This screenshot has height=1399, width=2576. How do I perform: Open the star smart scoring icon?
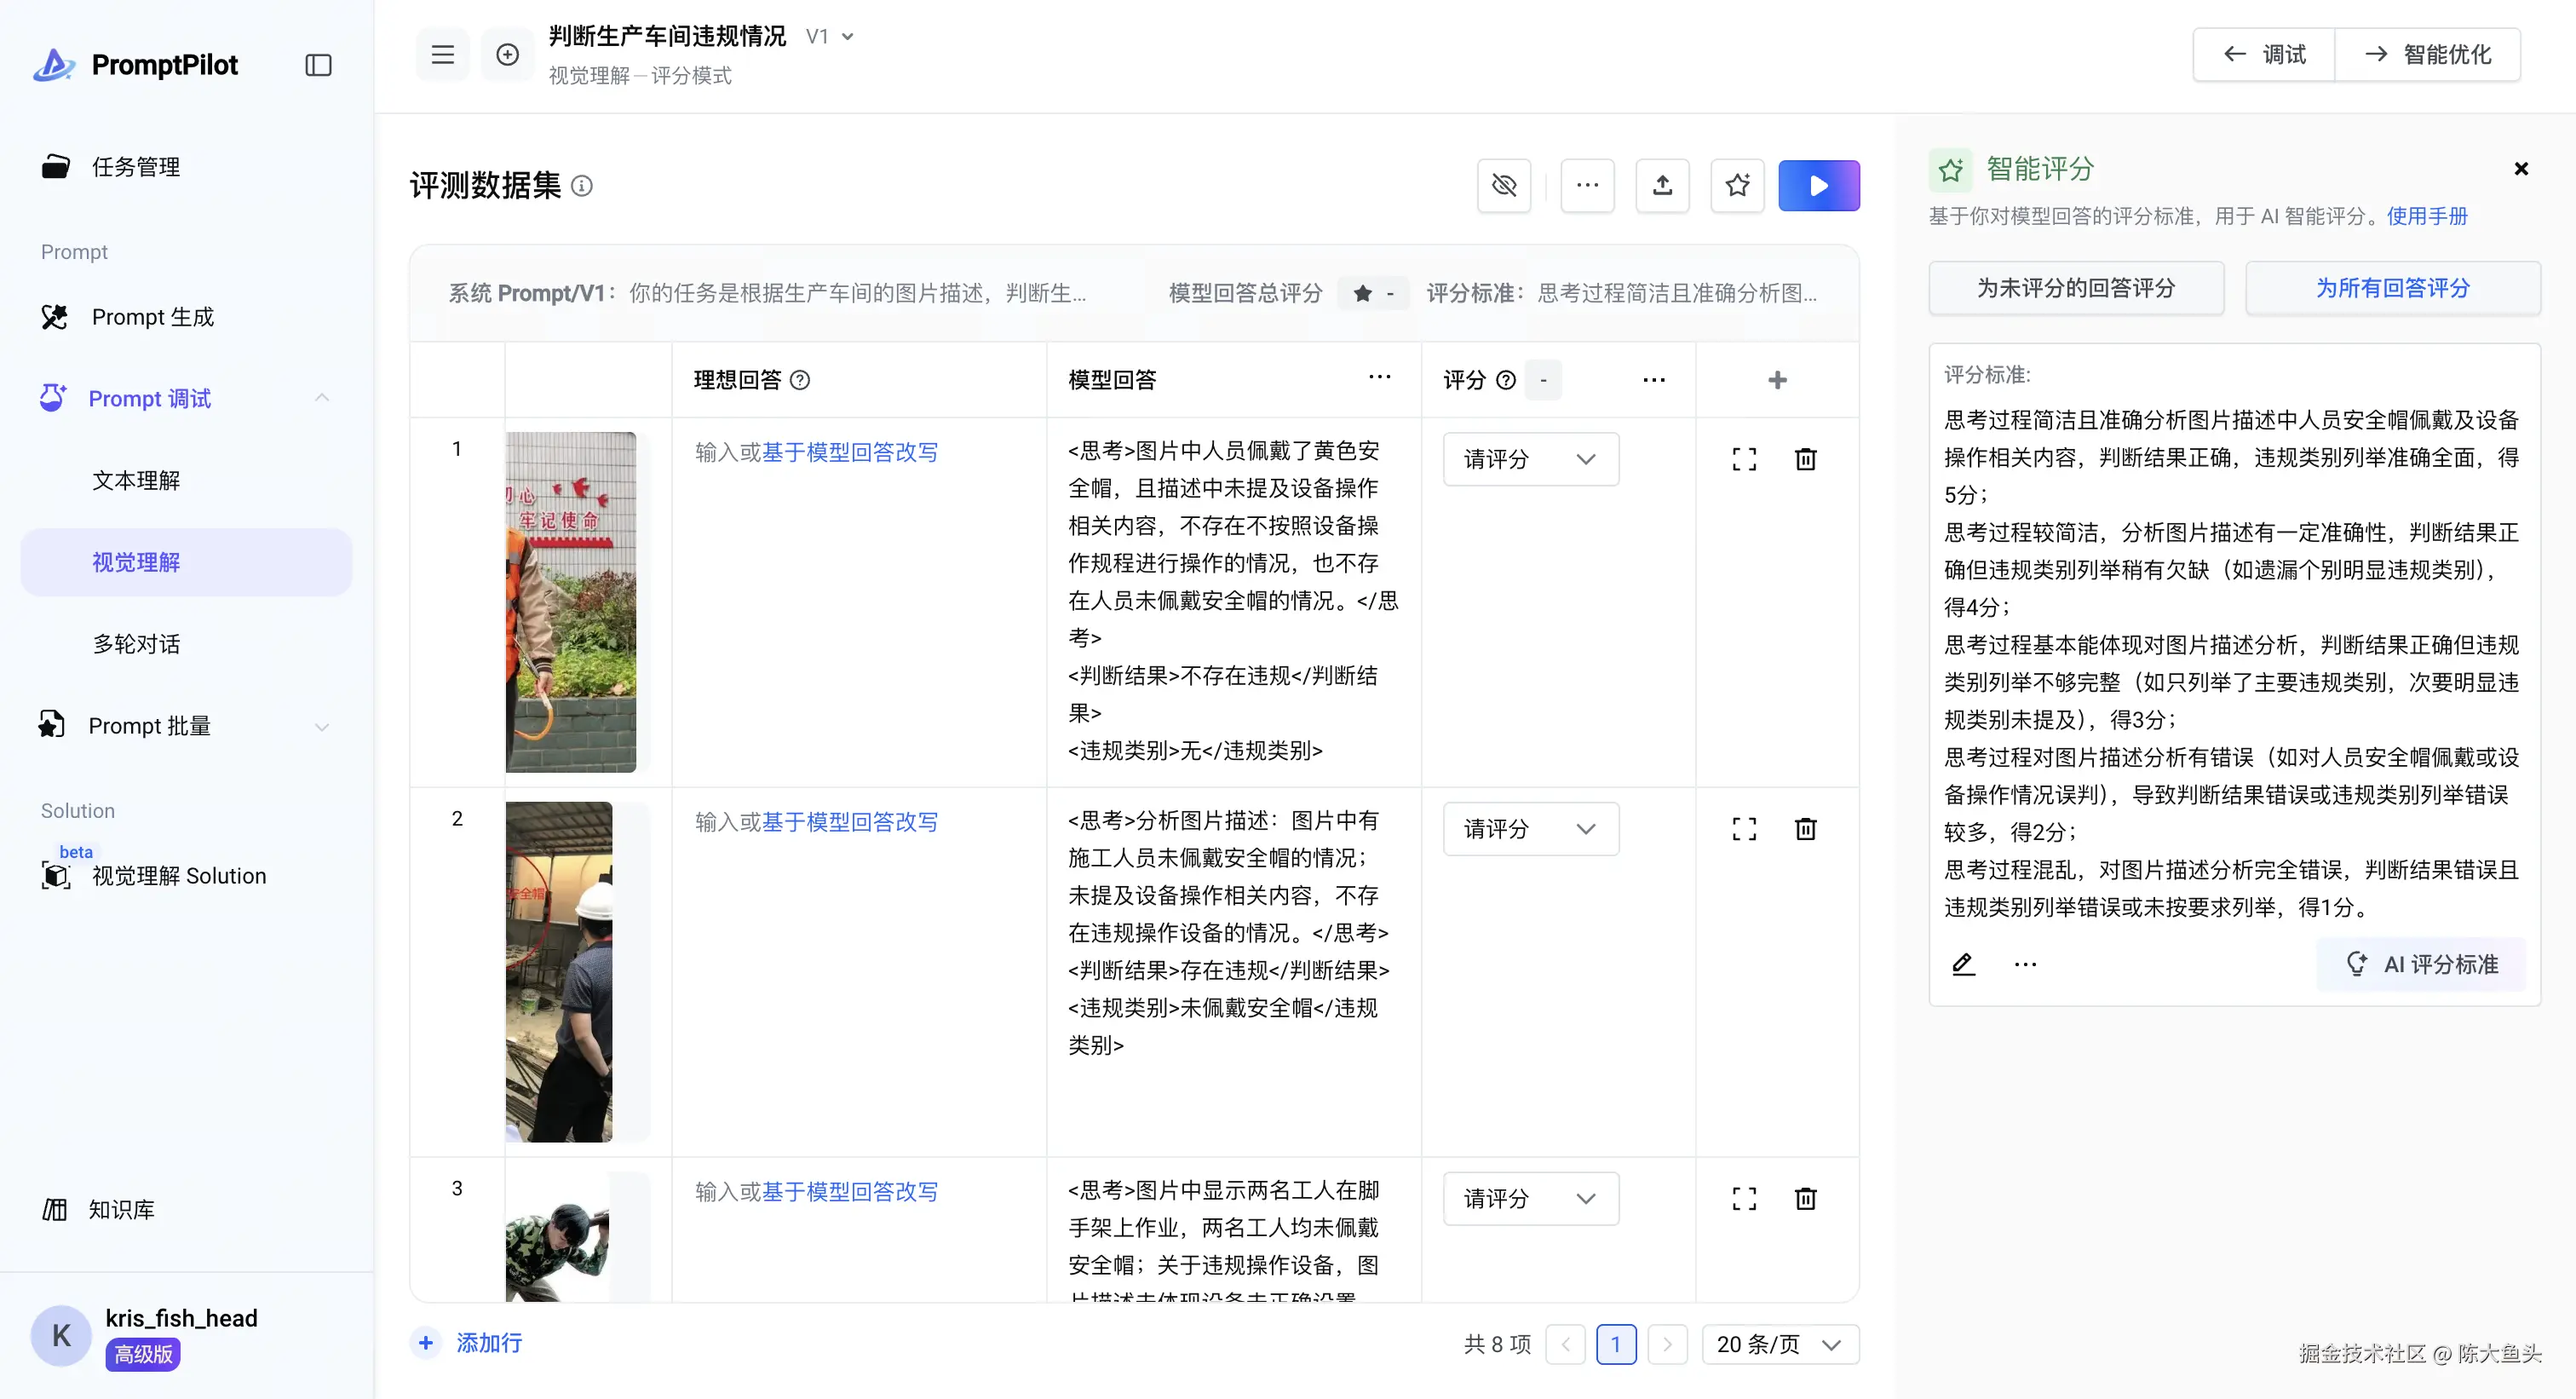tap(1737, 185)
